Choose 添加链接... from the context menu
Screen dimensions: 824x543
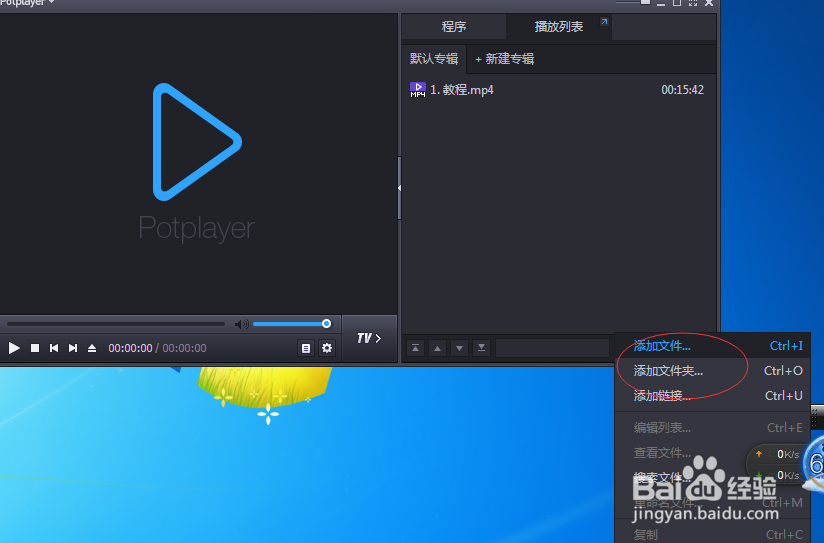pyautogui.click(x=713, y=395)
